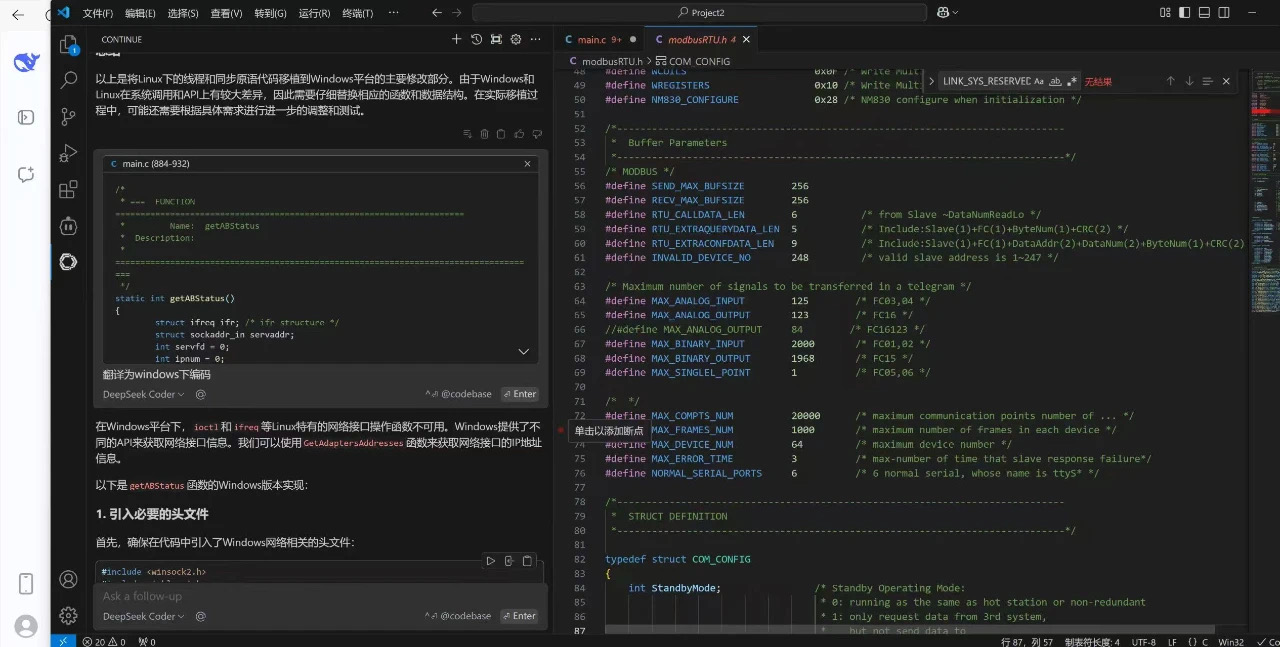Open the 终端(T) menu
The width and height of the screenshot is (1280, 647).
(357, 13)
